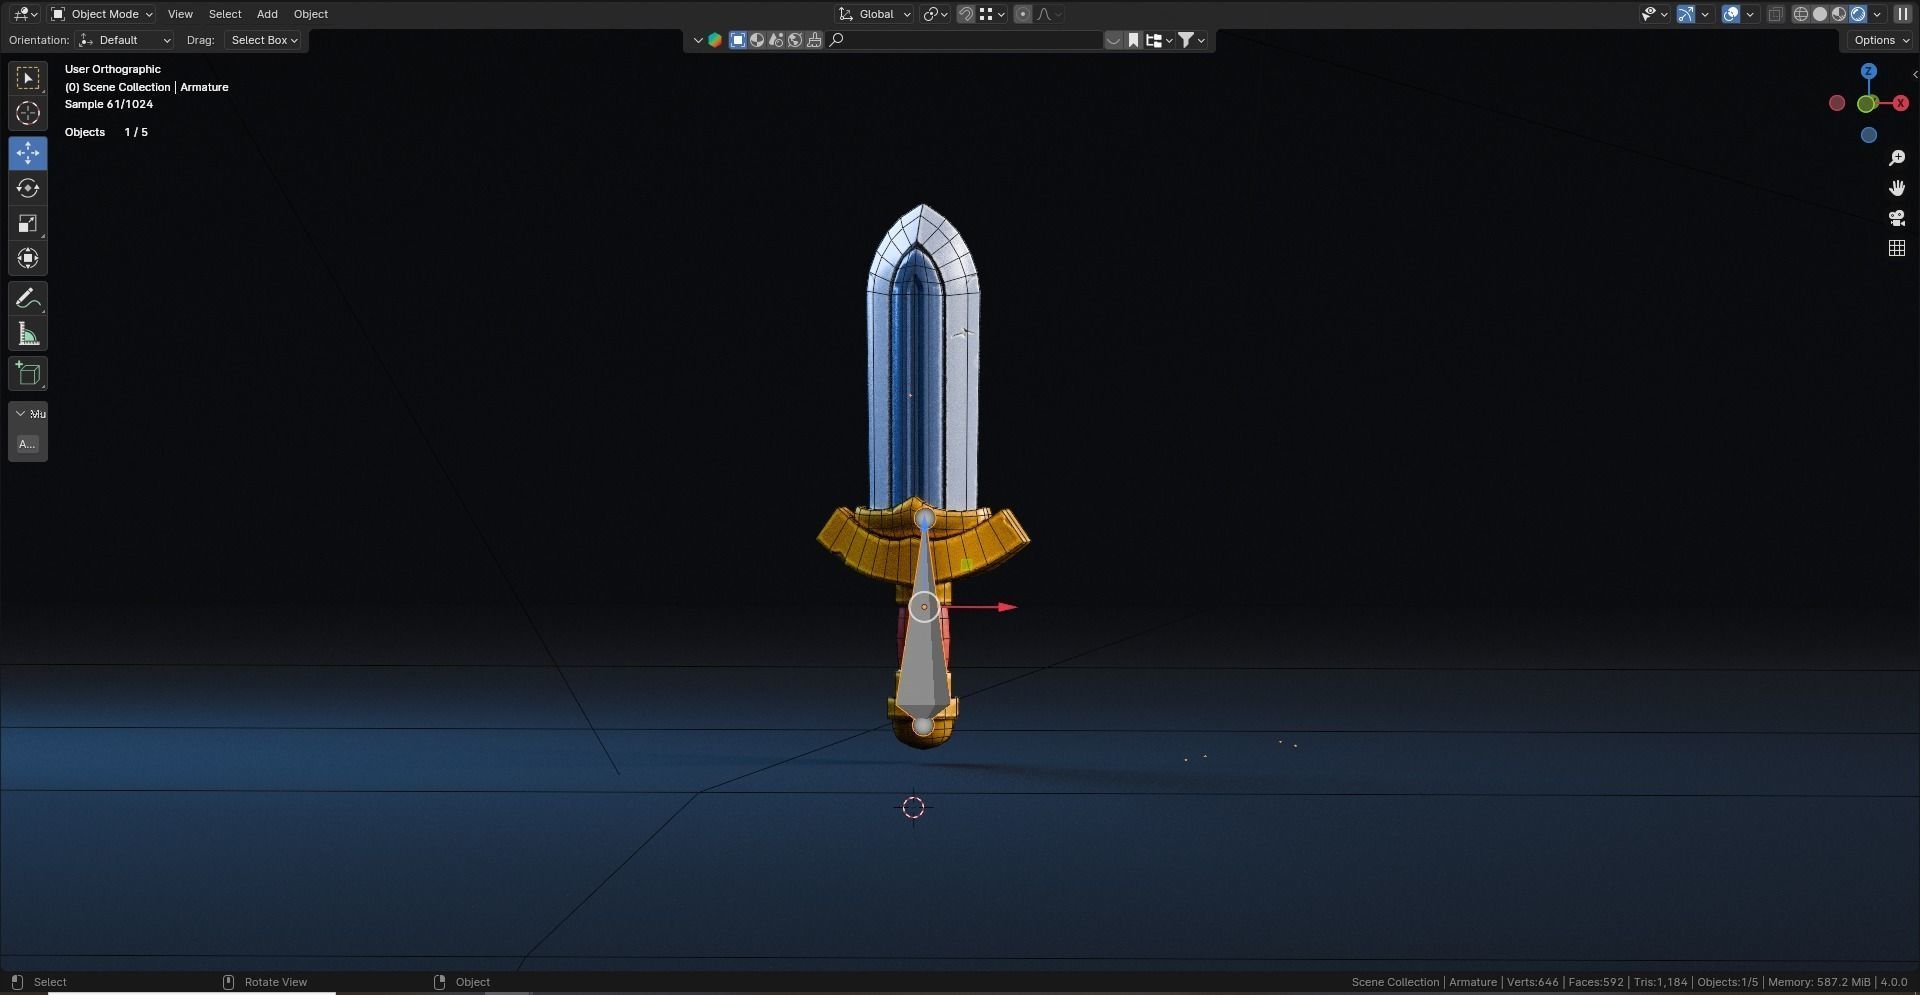Click the green Y axis gizmo ball
Image resolution: width=1920 pixels, height=995 pixels.
coord(1866,104)
